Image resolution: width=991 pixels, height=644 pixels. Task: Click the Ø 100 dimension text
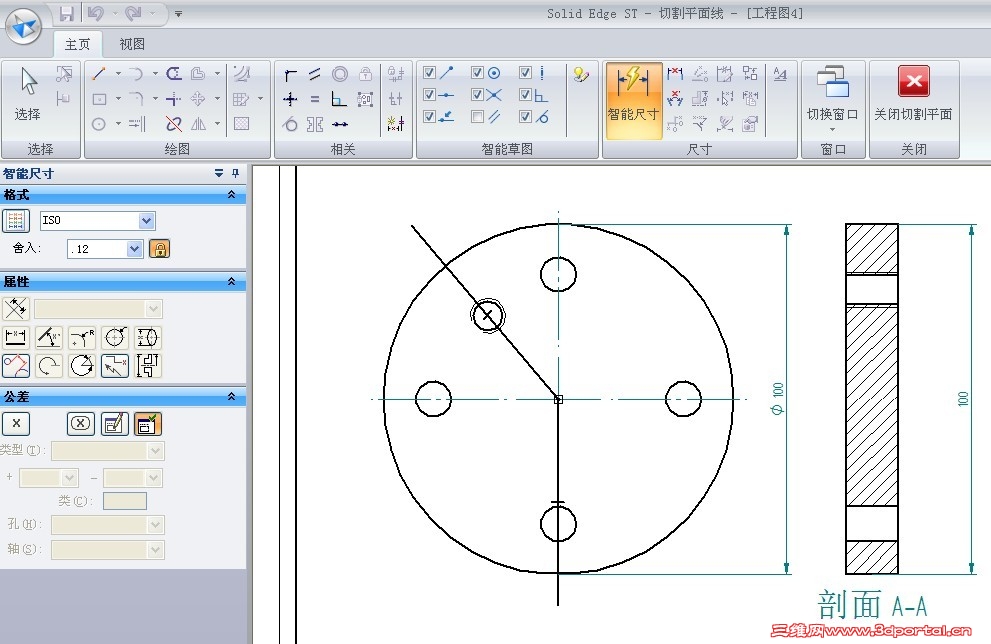pyautogui.click(x=777, y=398)
